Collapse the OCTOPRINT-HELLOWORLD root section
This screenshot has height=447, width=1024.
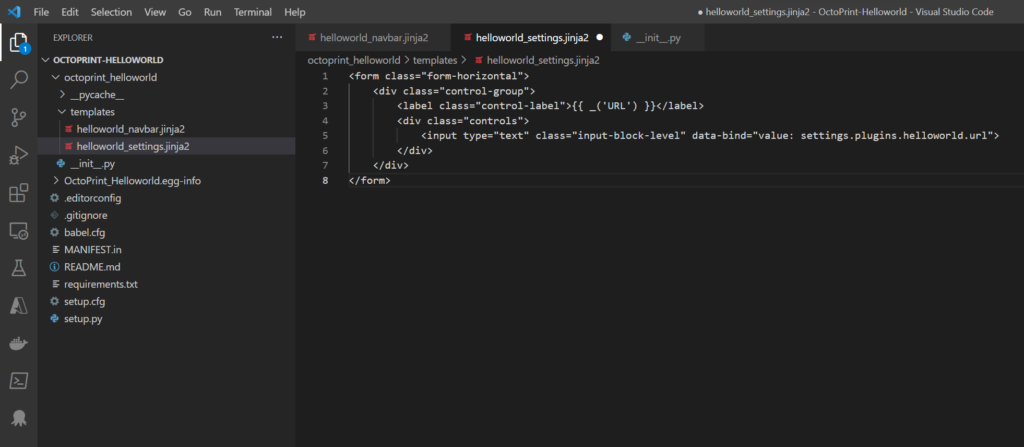(x=46, y=60)
